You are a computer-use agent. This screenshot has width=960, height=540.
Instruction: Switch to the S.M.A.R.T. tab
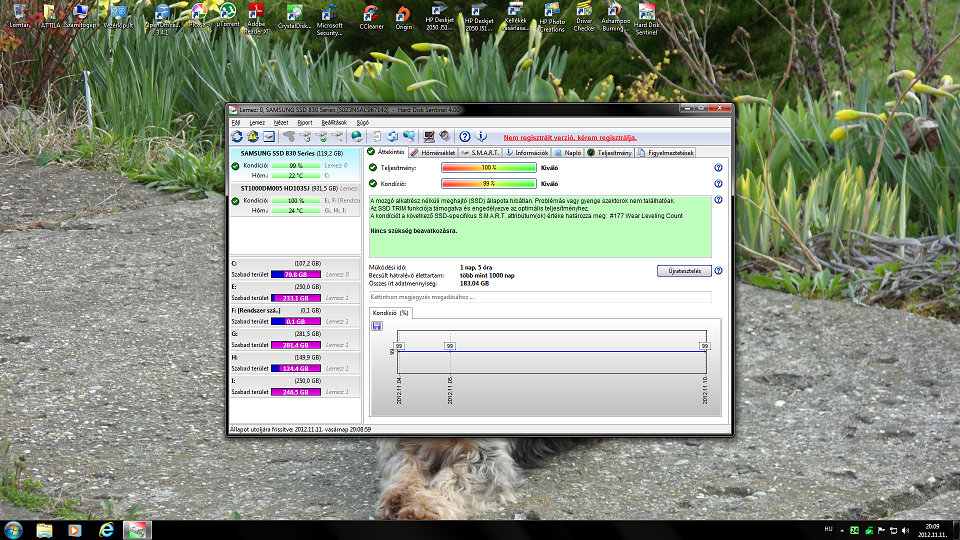coord(481,152)
